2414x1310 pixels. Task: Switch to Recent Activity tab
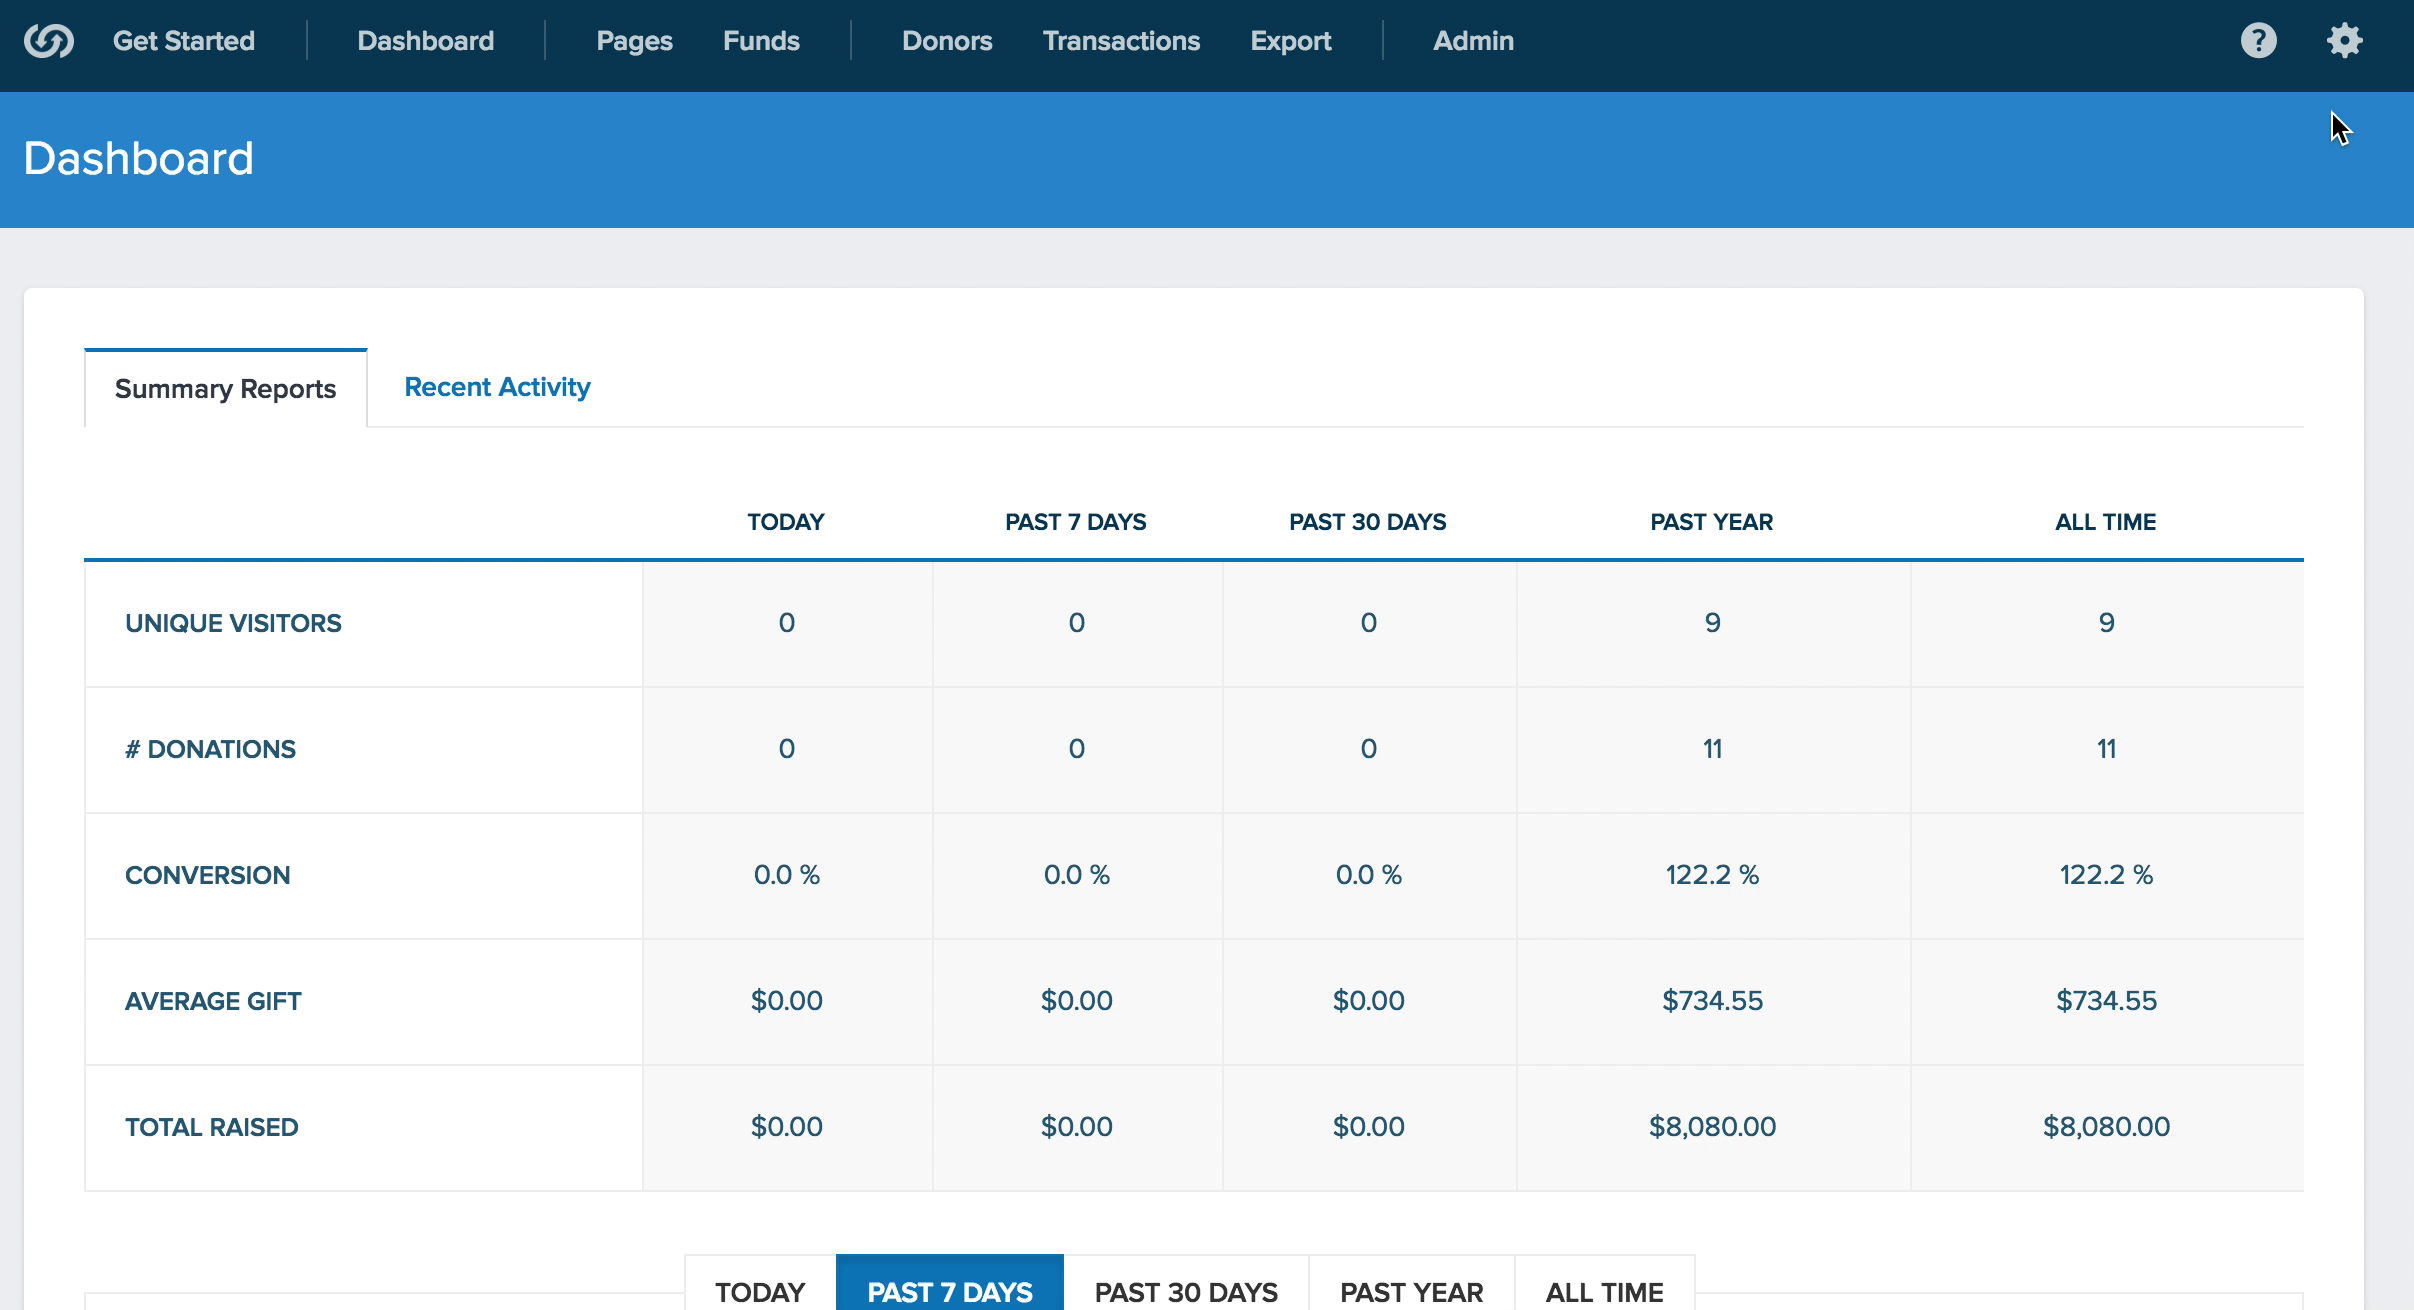497,387
